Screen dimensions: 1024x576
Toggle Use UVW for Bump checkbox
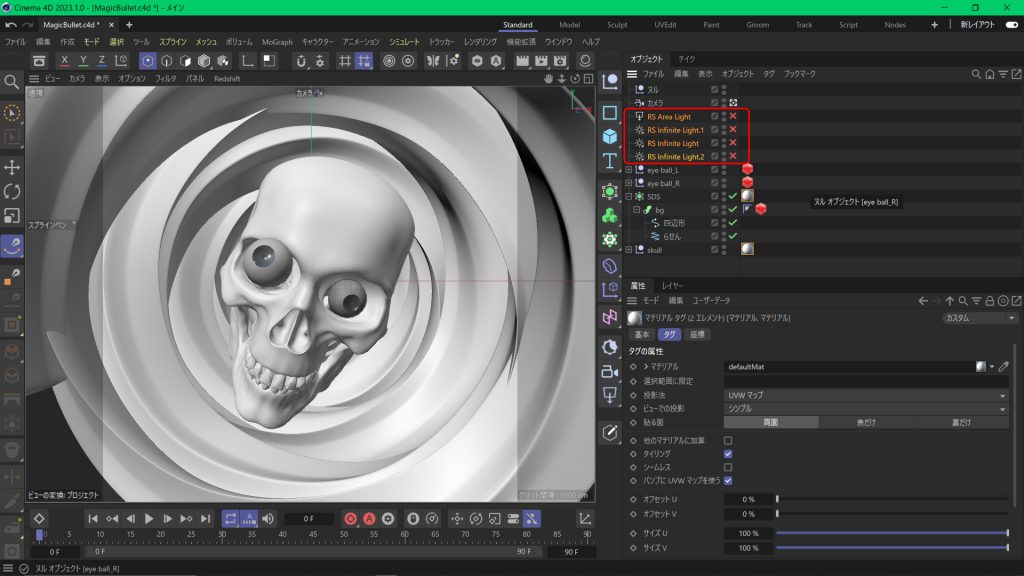(728, 481)
